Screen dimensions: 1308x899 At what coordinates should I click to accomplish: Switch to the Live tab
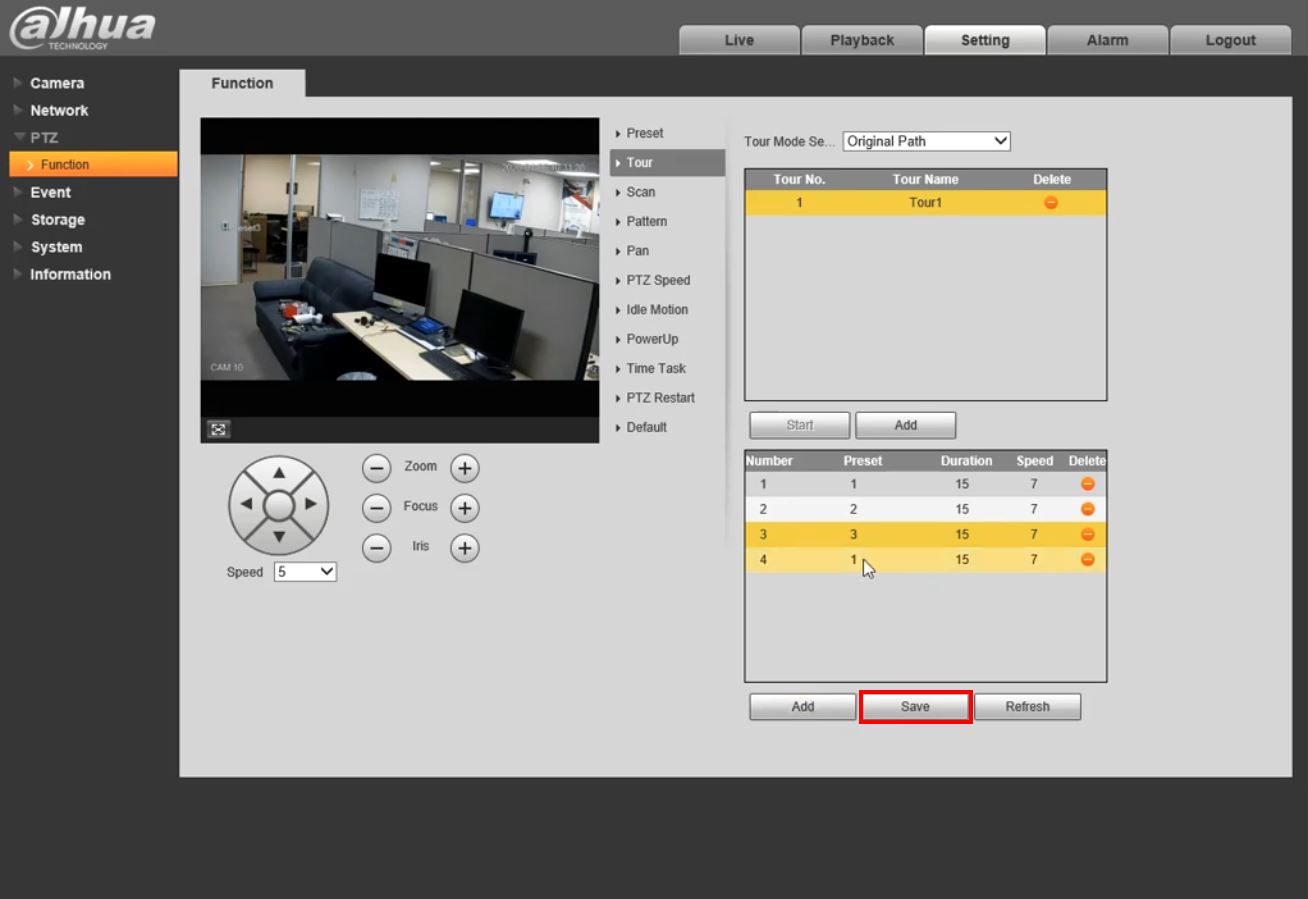click(x=739, y=40)
